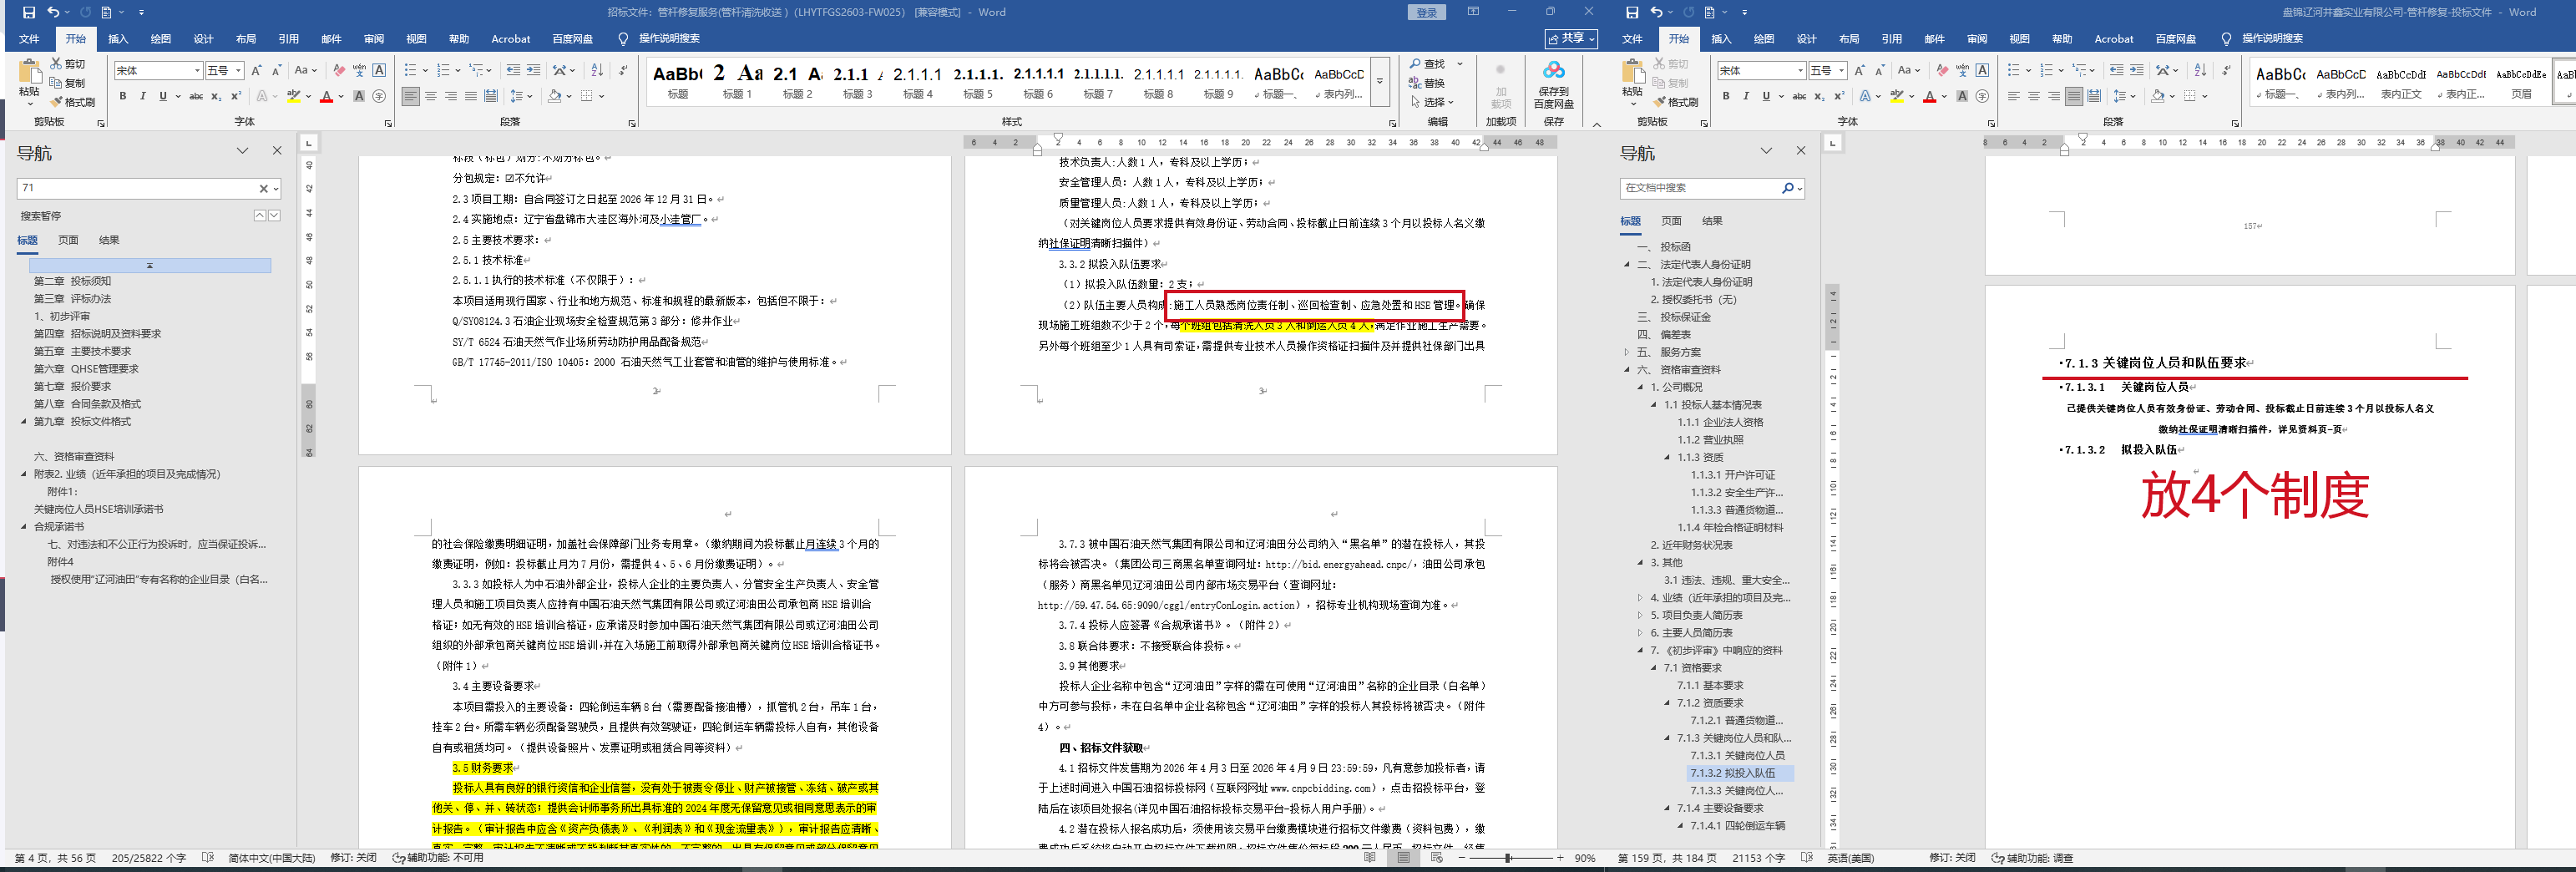Open the 共享 share dropdown button
The height and width of the screenshot is (872, 2576).
coord(1571,38)
